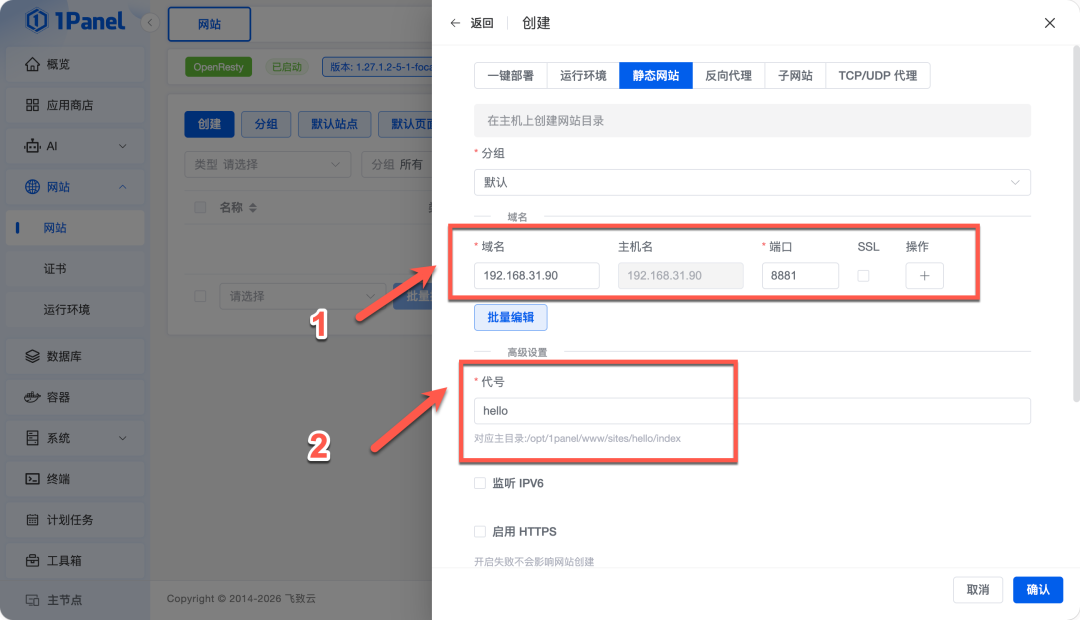Screen dimensions: 1080x620
Task: Click the 终端 terminal icon
Action: (32, 479)
